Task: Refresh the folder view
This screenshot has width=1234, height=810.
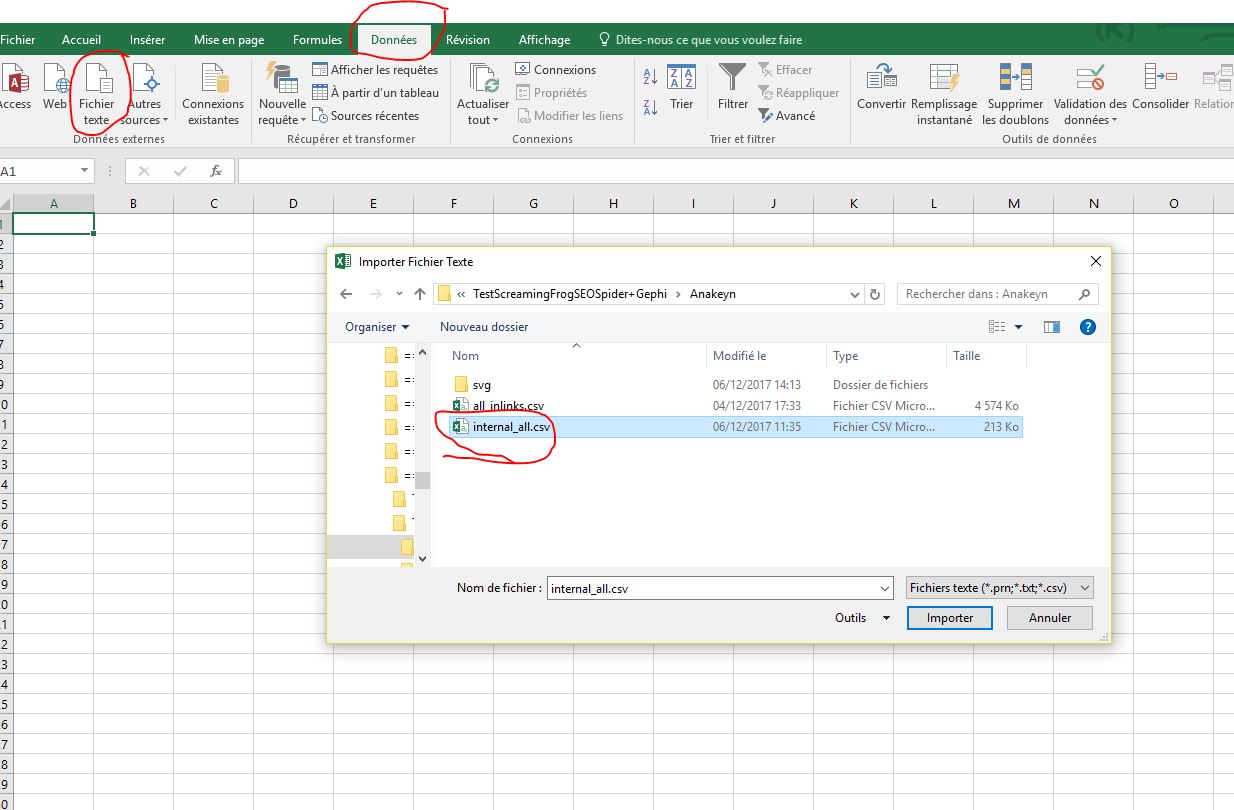Action: point(875,294)
